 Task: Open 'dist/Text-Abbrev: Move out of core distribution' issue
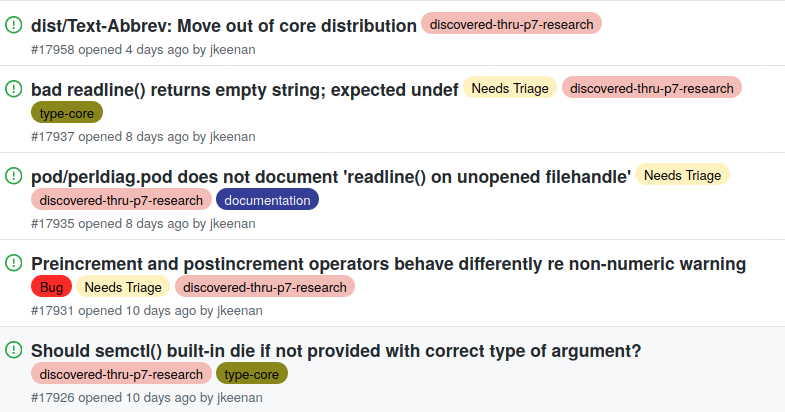click(224, 25)
